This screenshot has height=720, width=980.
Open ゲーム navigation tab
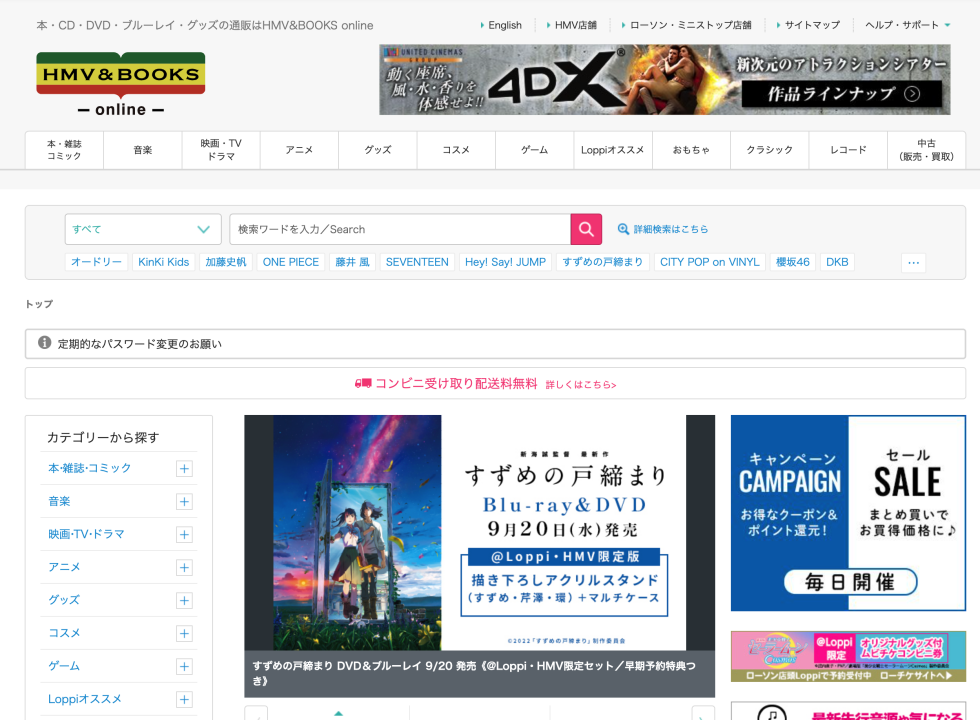point(534,150)
